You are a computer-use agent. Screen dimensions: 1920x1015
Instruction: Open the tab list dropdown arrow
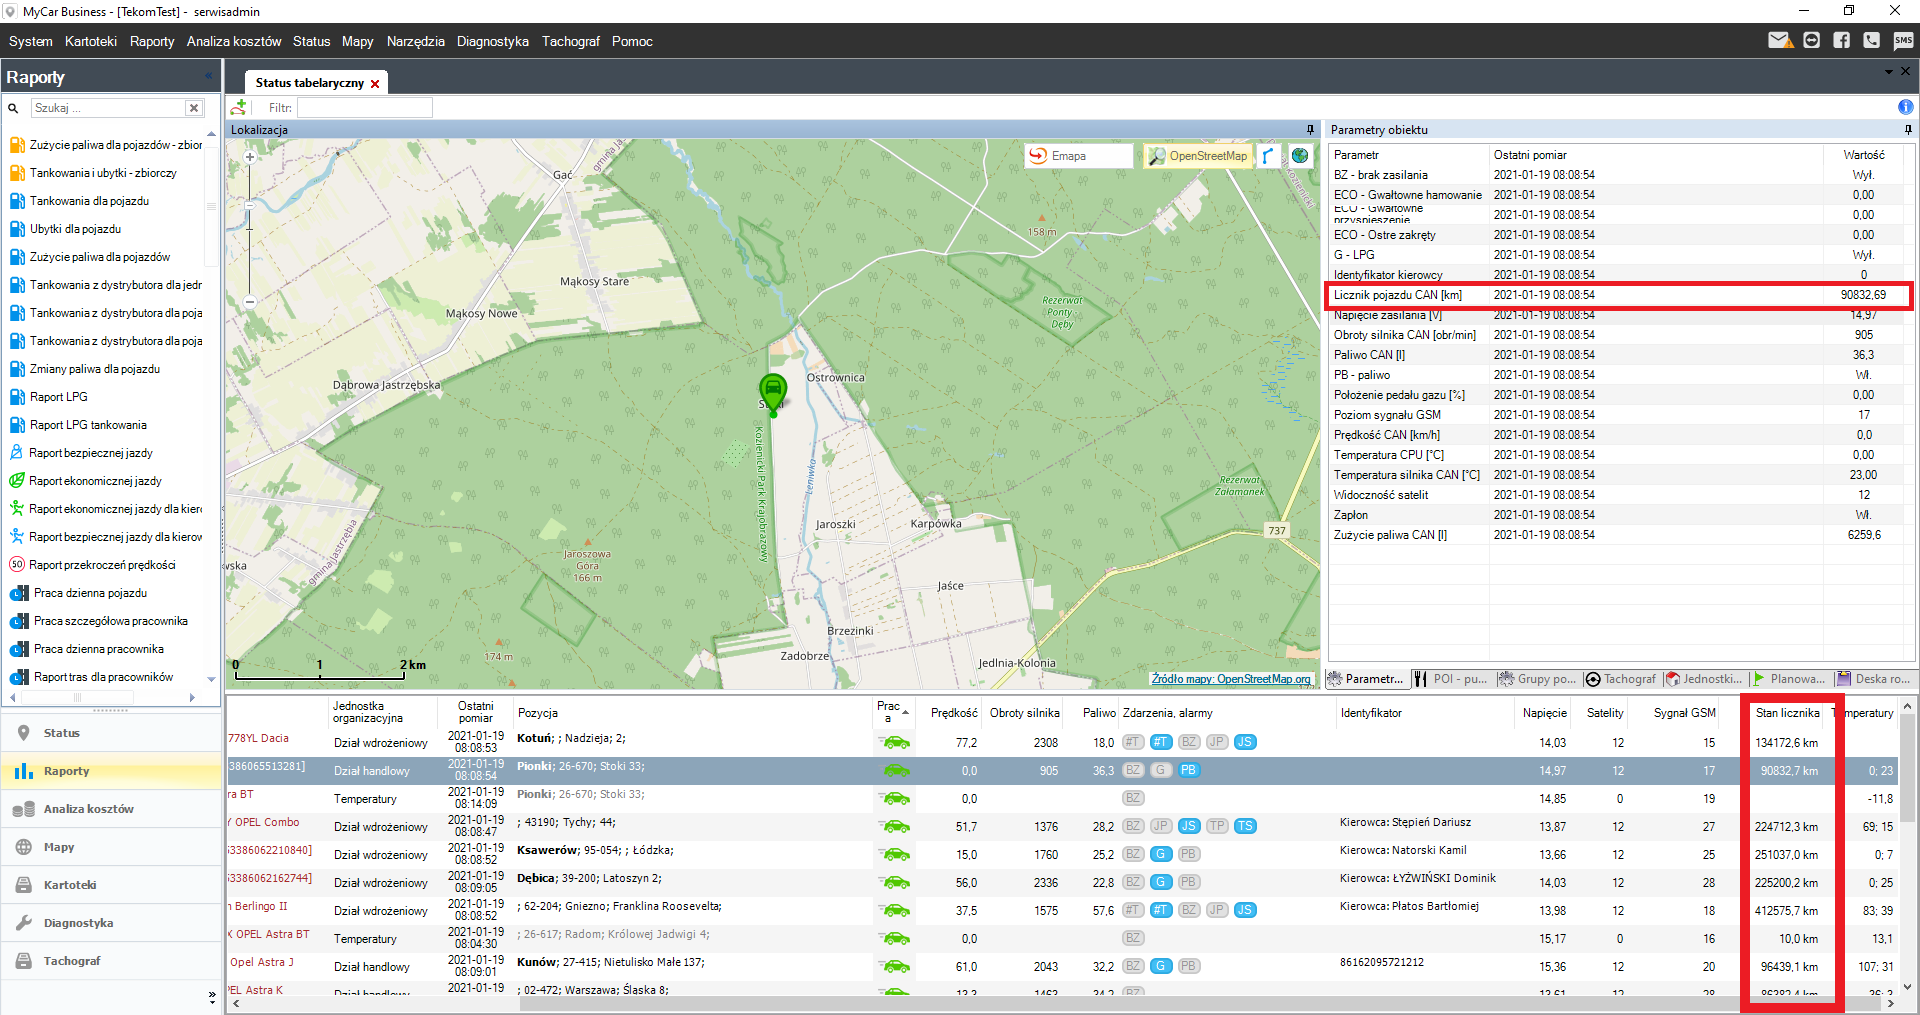pos(1888,72)
